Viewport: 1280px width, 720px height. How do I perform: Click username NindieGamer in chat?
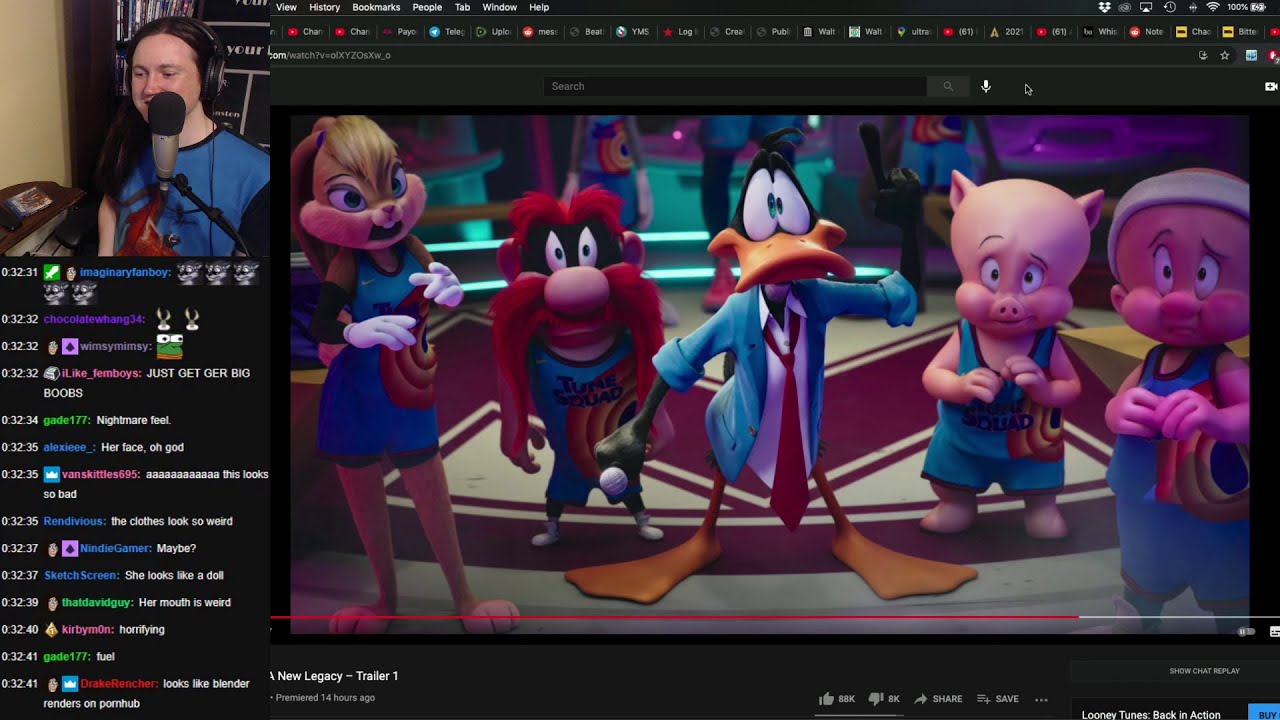coord(115,548)
